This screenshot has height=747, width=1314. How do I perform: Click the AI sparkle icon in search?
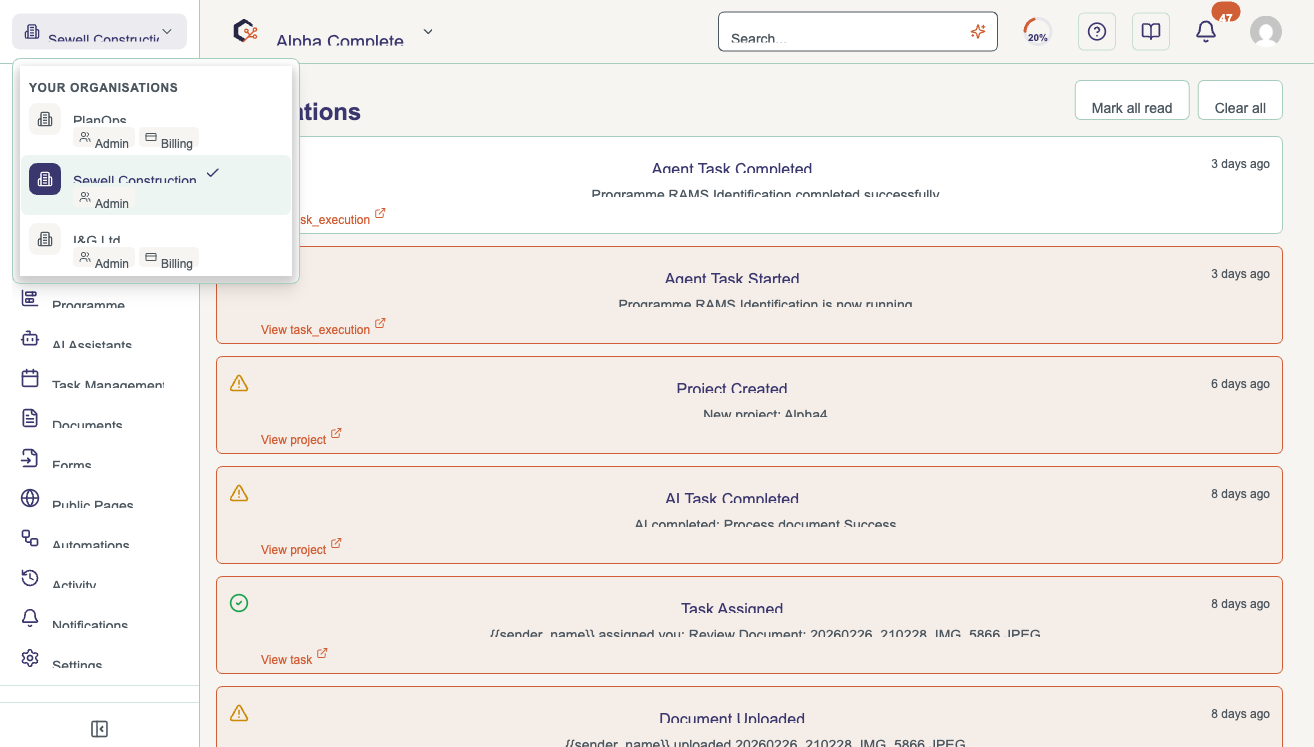click(978, 32)
